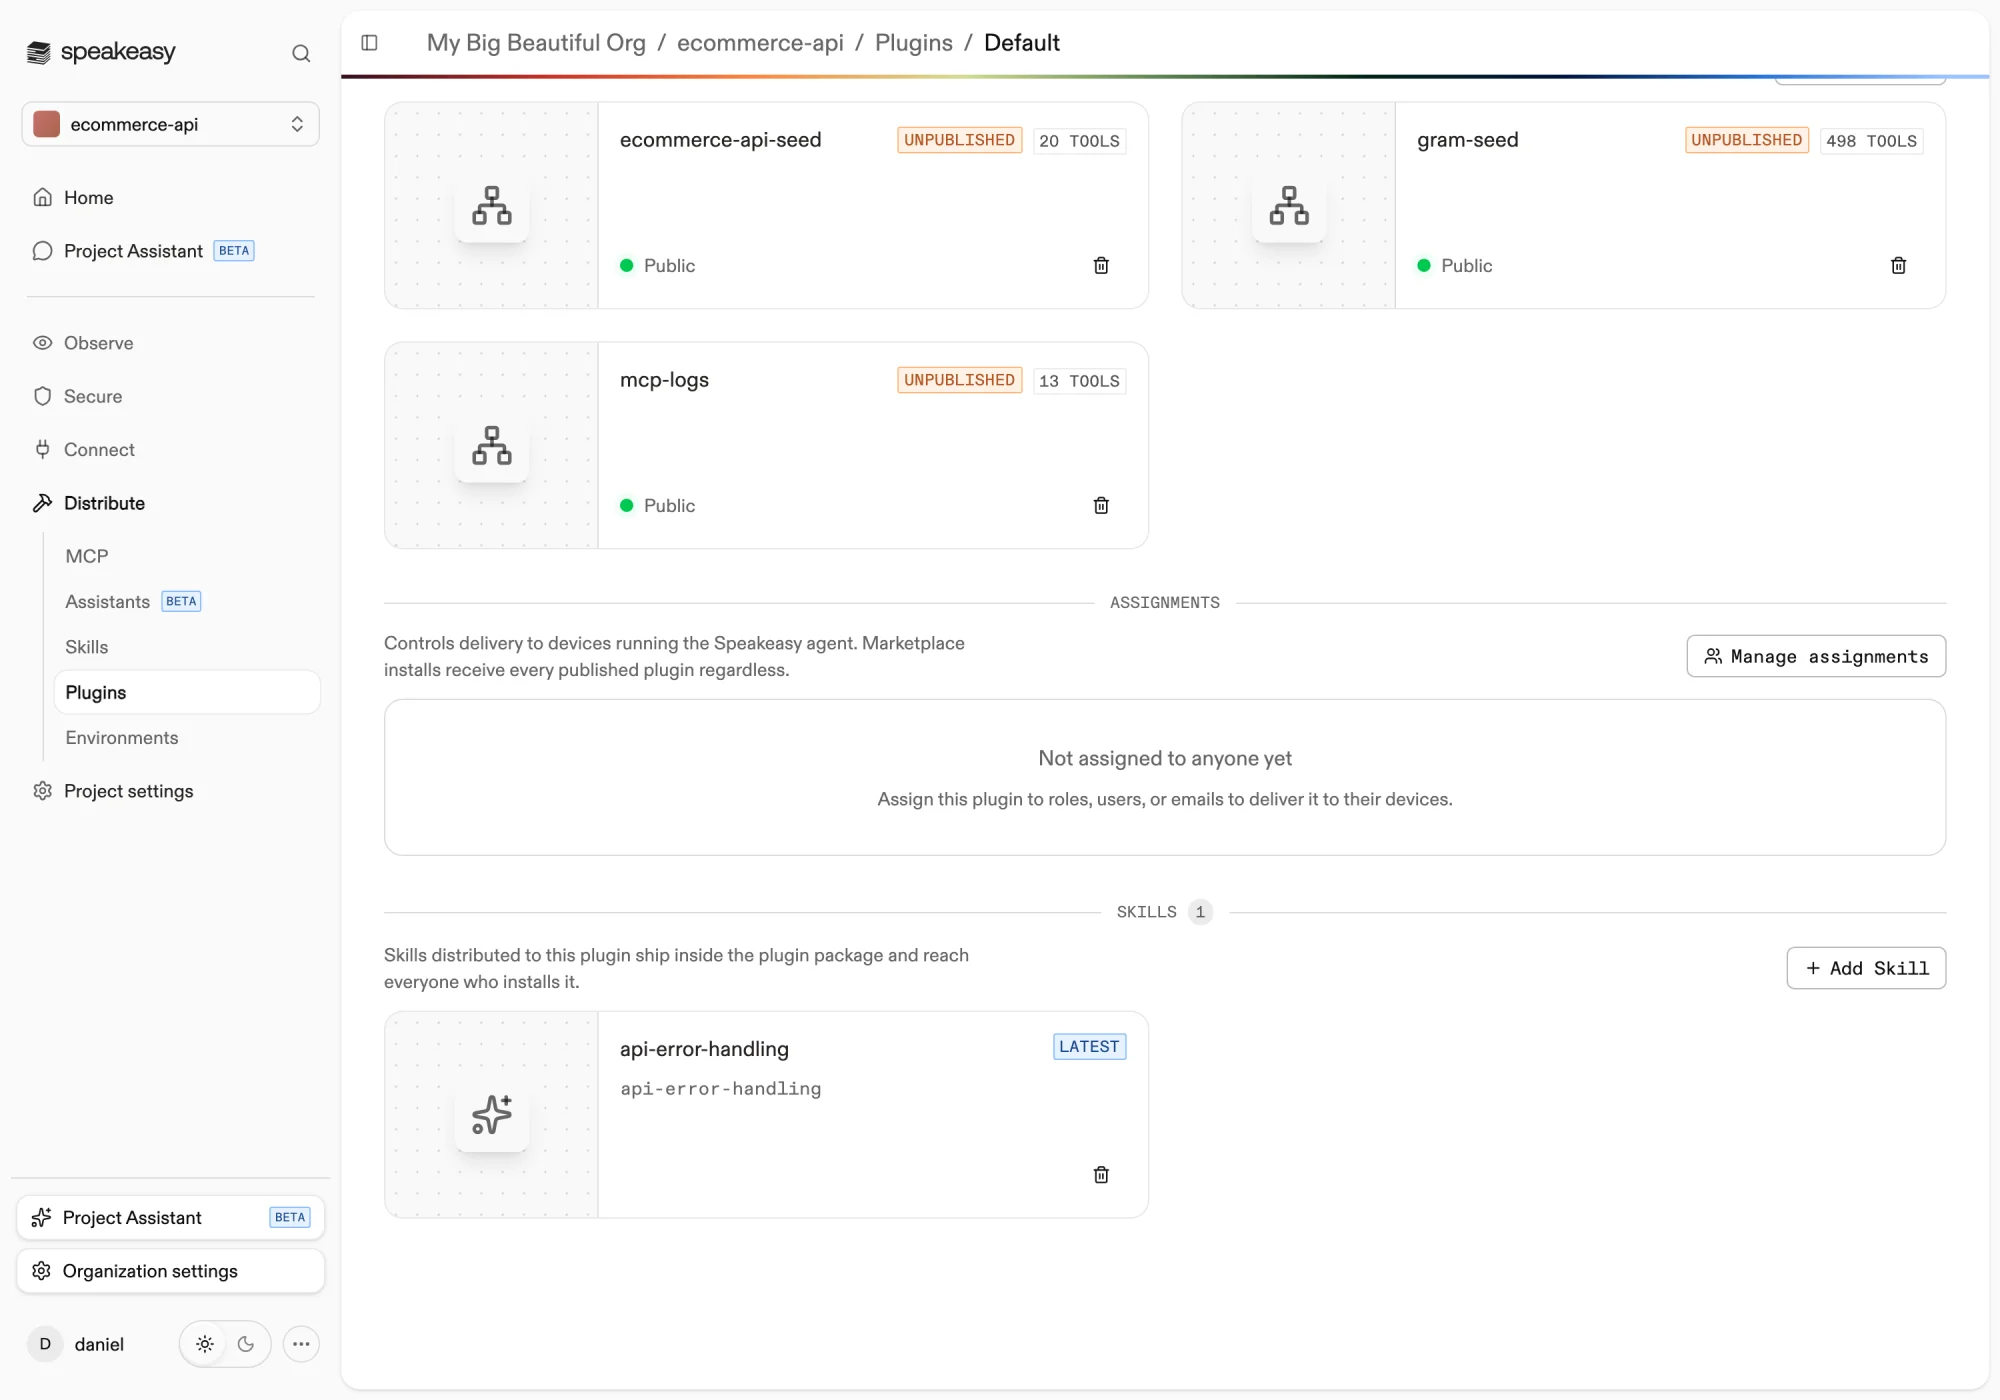Click the ecommerce-api-seed title

721,140
